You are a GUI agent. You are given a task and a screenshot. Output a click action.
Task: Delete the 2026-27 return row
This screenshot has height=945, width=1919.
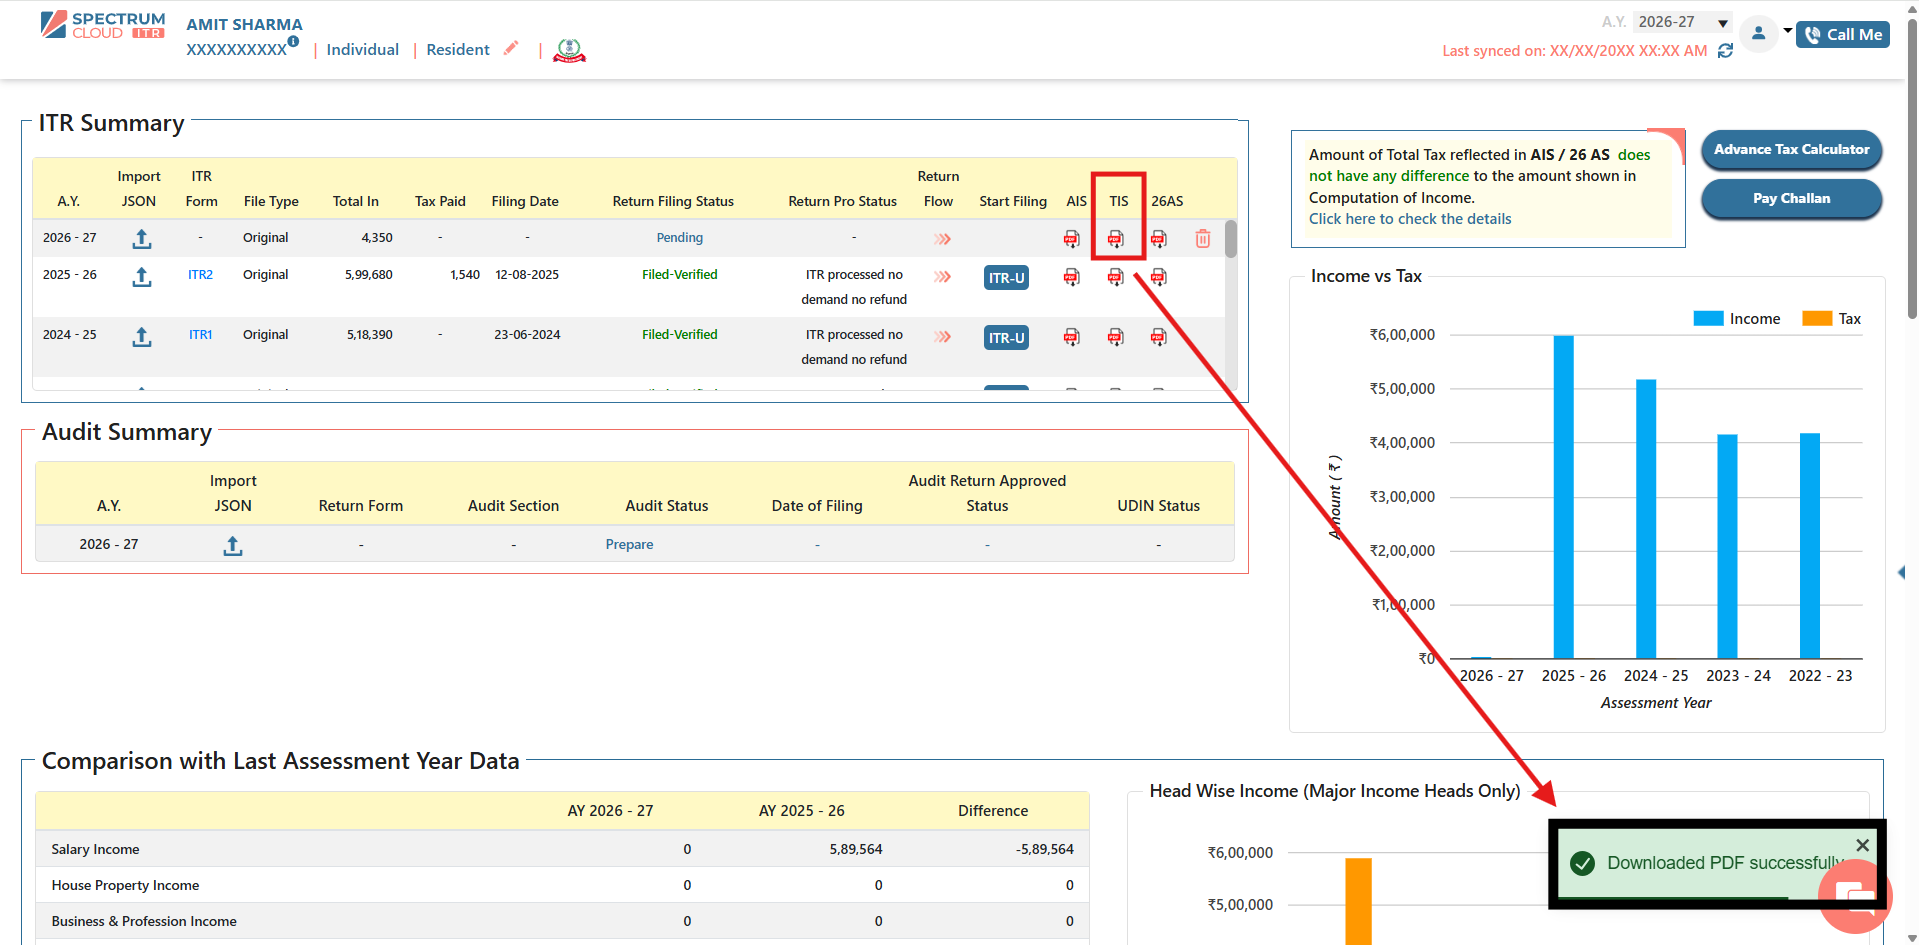pyautogui.click(x=1202, y=239)
